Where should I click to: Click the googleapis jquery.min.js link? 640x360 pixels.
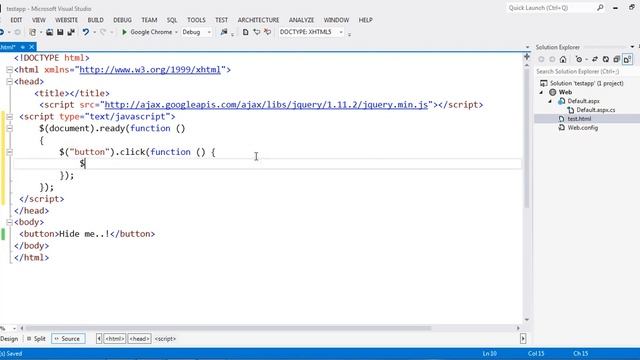click(266, 105)
